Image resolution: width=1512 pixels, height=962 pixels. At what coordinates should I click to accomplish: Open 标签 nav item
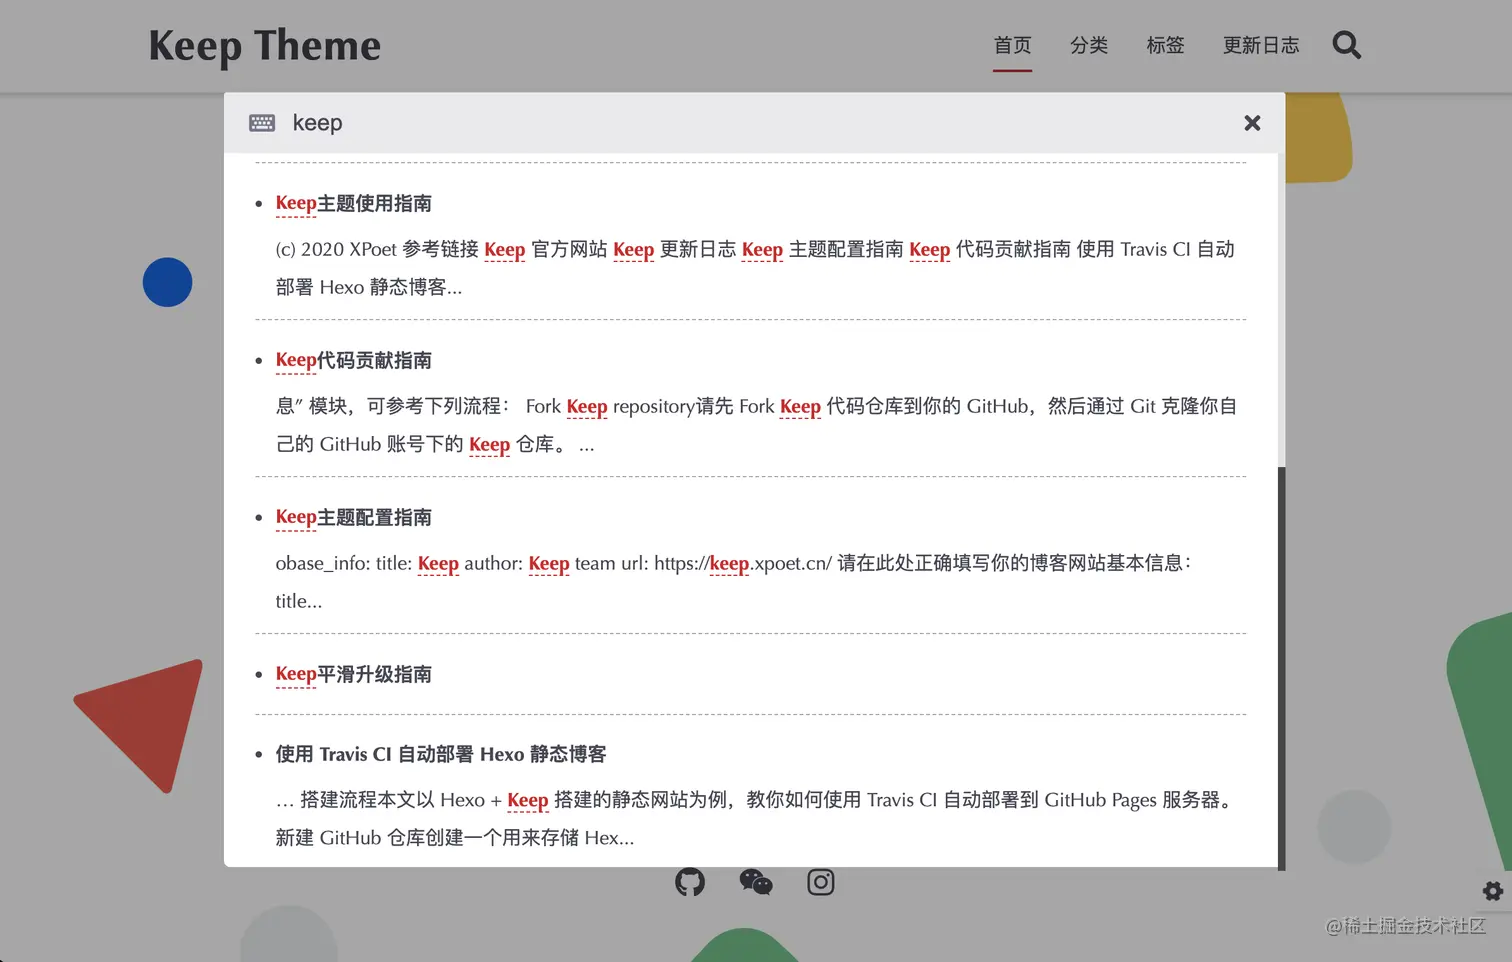(1165, 45)
